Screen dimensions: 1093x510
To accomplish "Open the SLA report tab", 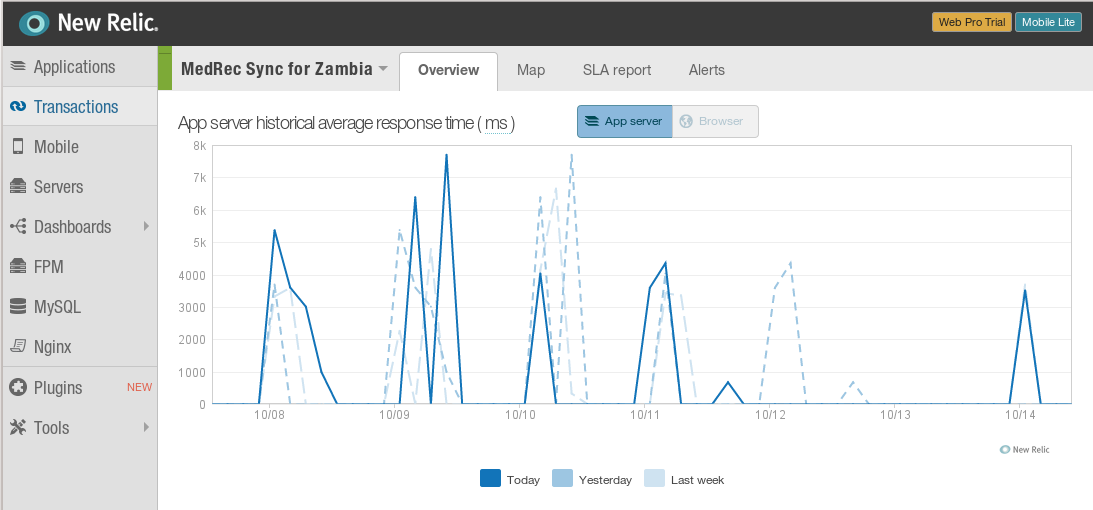I will (x=617, y=70).
